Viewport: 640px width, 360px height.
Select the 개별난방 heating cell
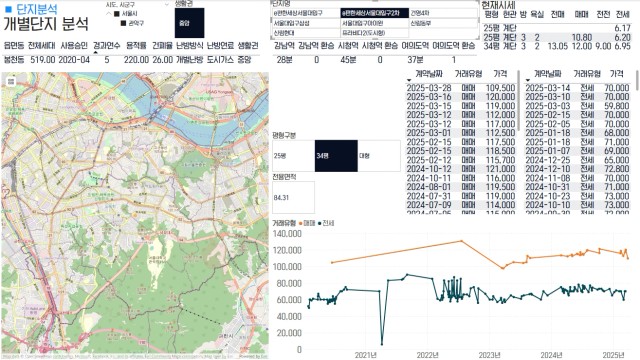(x=189, y=60)
